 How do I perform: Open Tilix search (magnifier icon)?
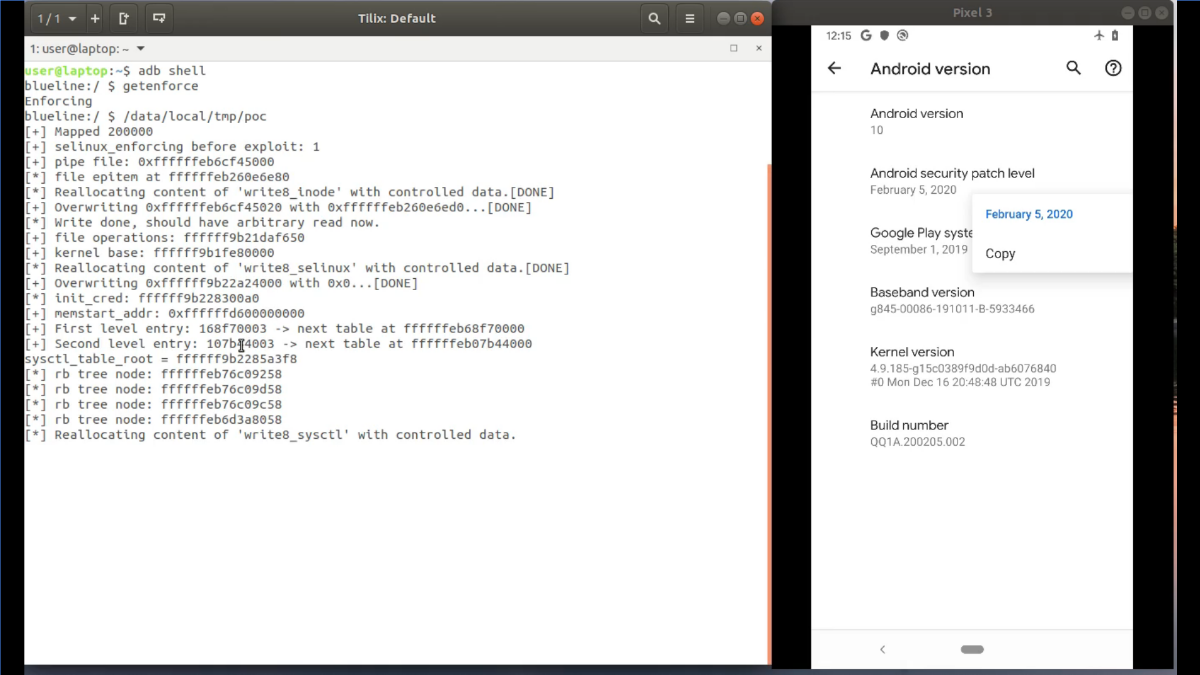click(654, 18)
